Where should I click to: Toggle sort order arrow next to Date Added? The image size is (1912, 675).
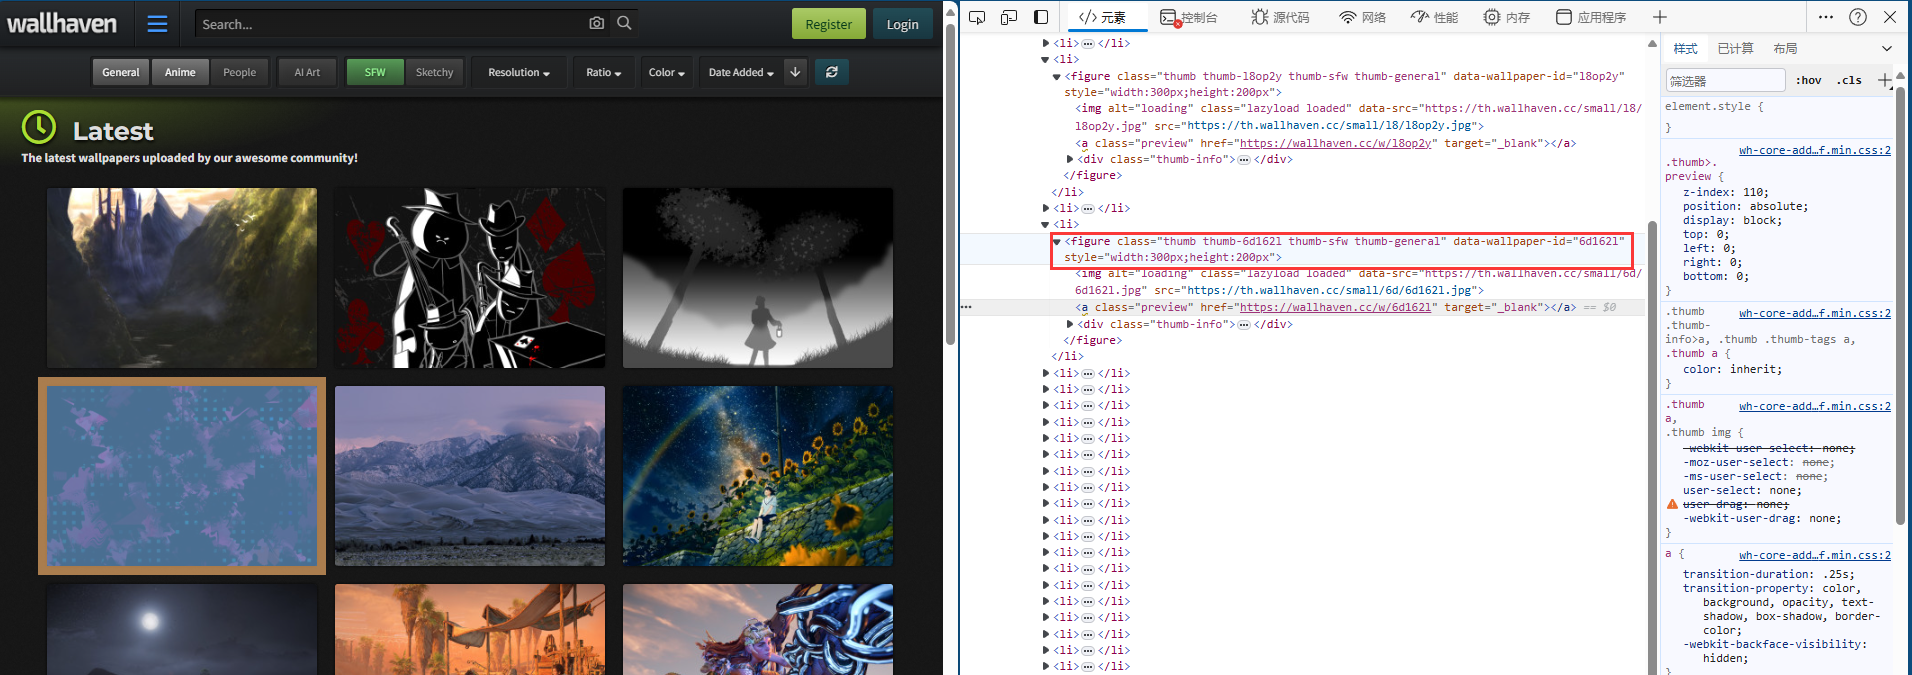coord(795,72)
